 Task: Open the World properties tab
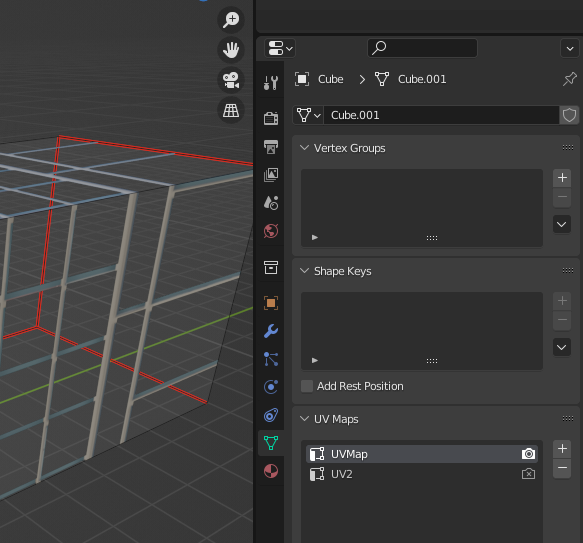point(271,231)
